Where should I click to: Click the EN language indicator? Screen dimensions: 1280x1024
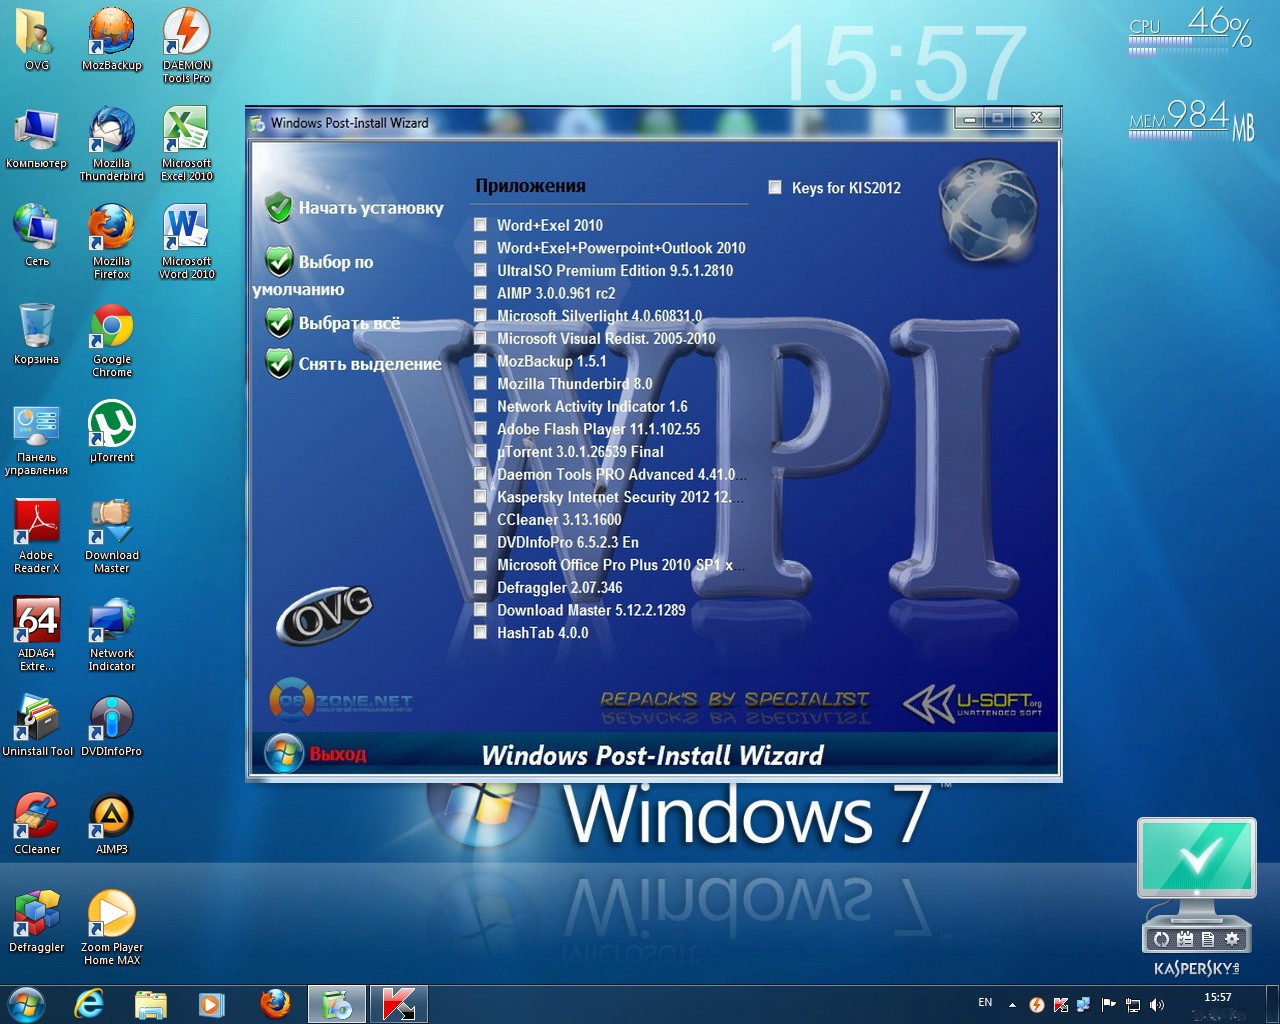point(985,1002)
